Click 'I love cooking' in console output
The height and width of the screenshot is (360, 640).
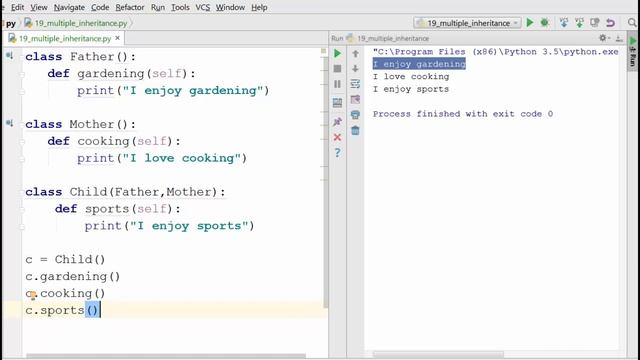click(411, 77)
